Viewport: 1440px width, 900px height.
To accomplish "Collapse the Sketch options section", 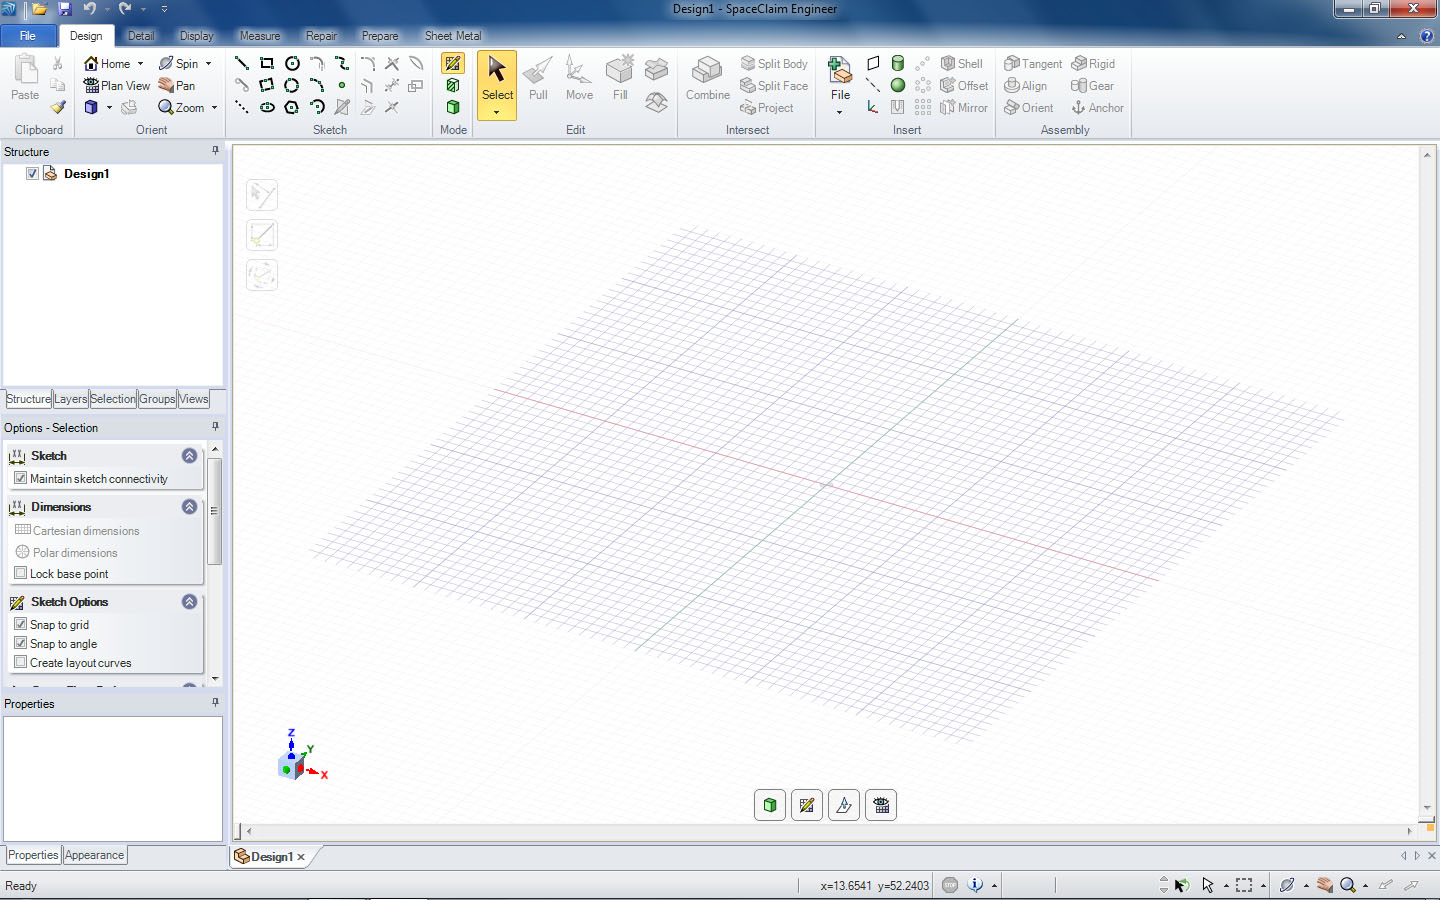I will tap(189, 455).
